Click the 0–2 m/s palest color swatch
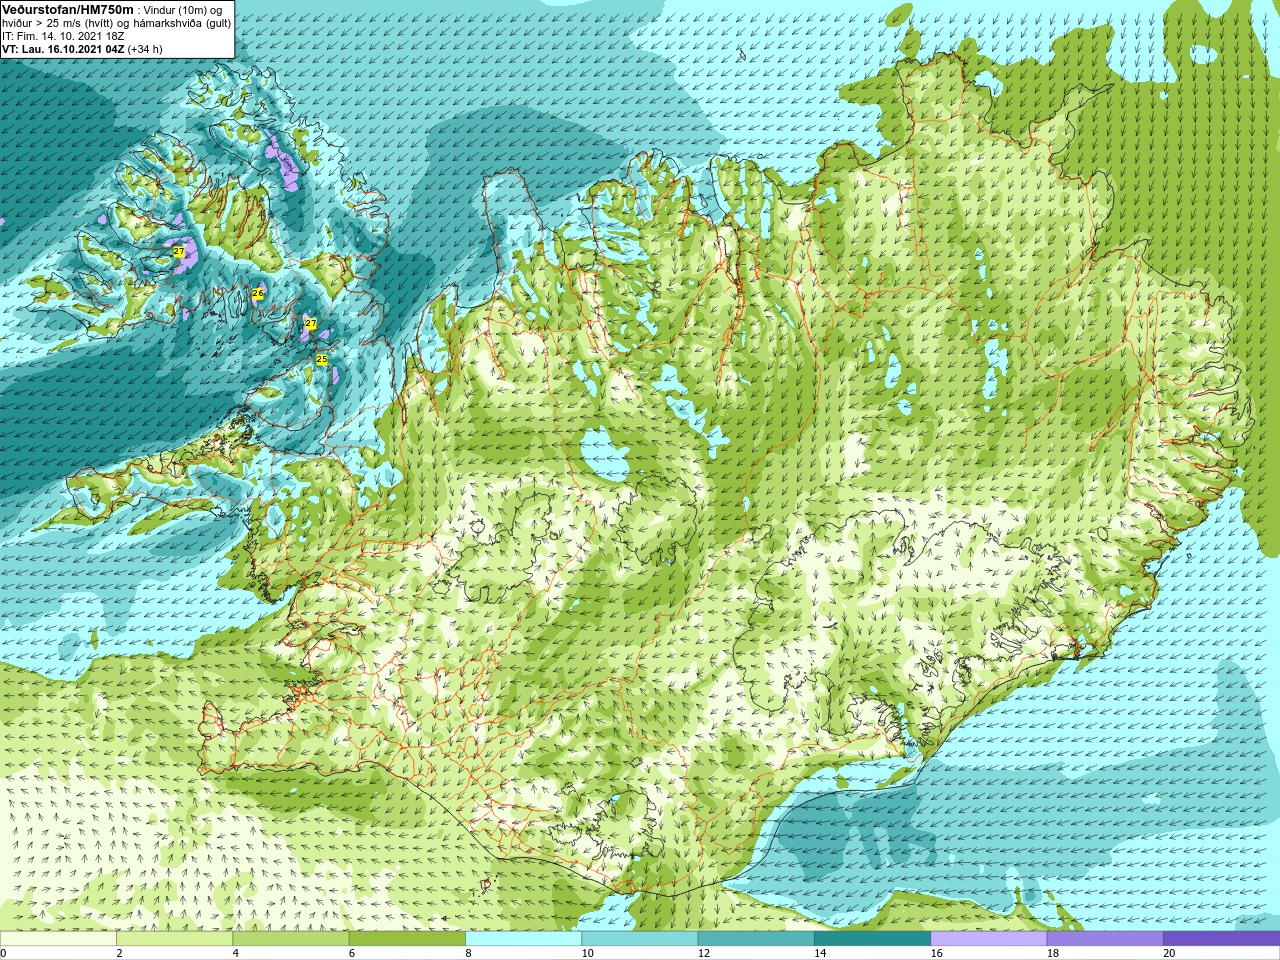1280x960 pixels. pos(58,938)
